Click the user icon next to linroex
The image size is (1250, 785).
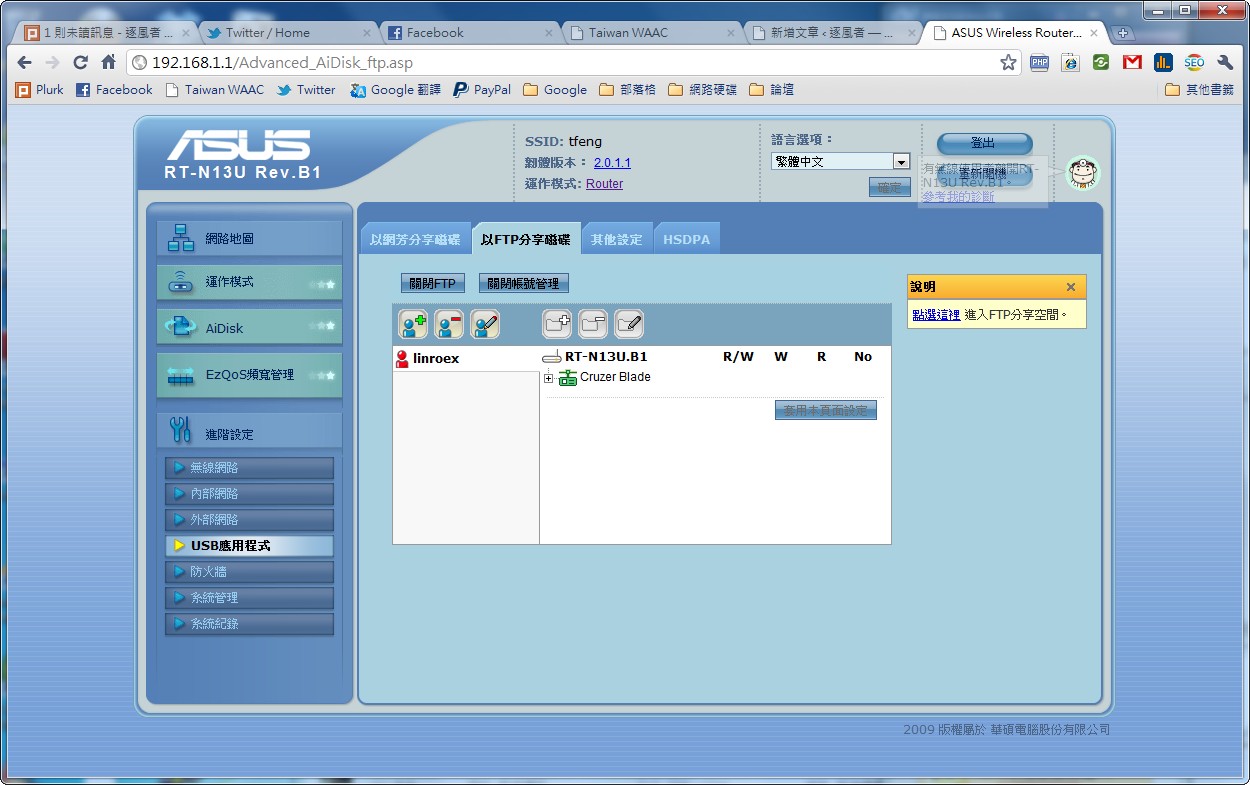(402, 359)
